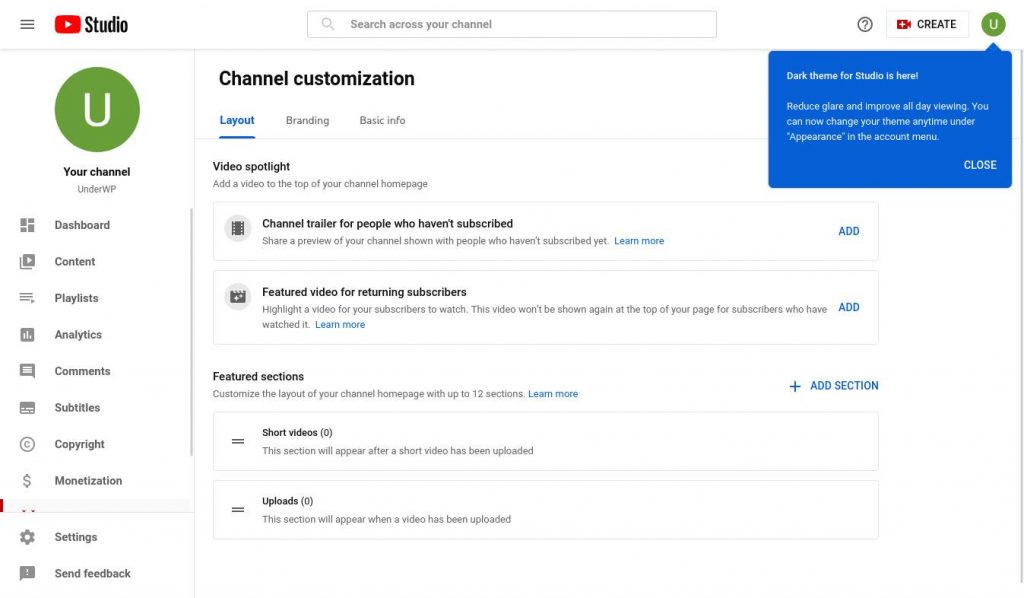Switch to the Basic info tab
This screenshot has height=598, width=1024.
[382, 121]
